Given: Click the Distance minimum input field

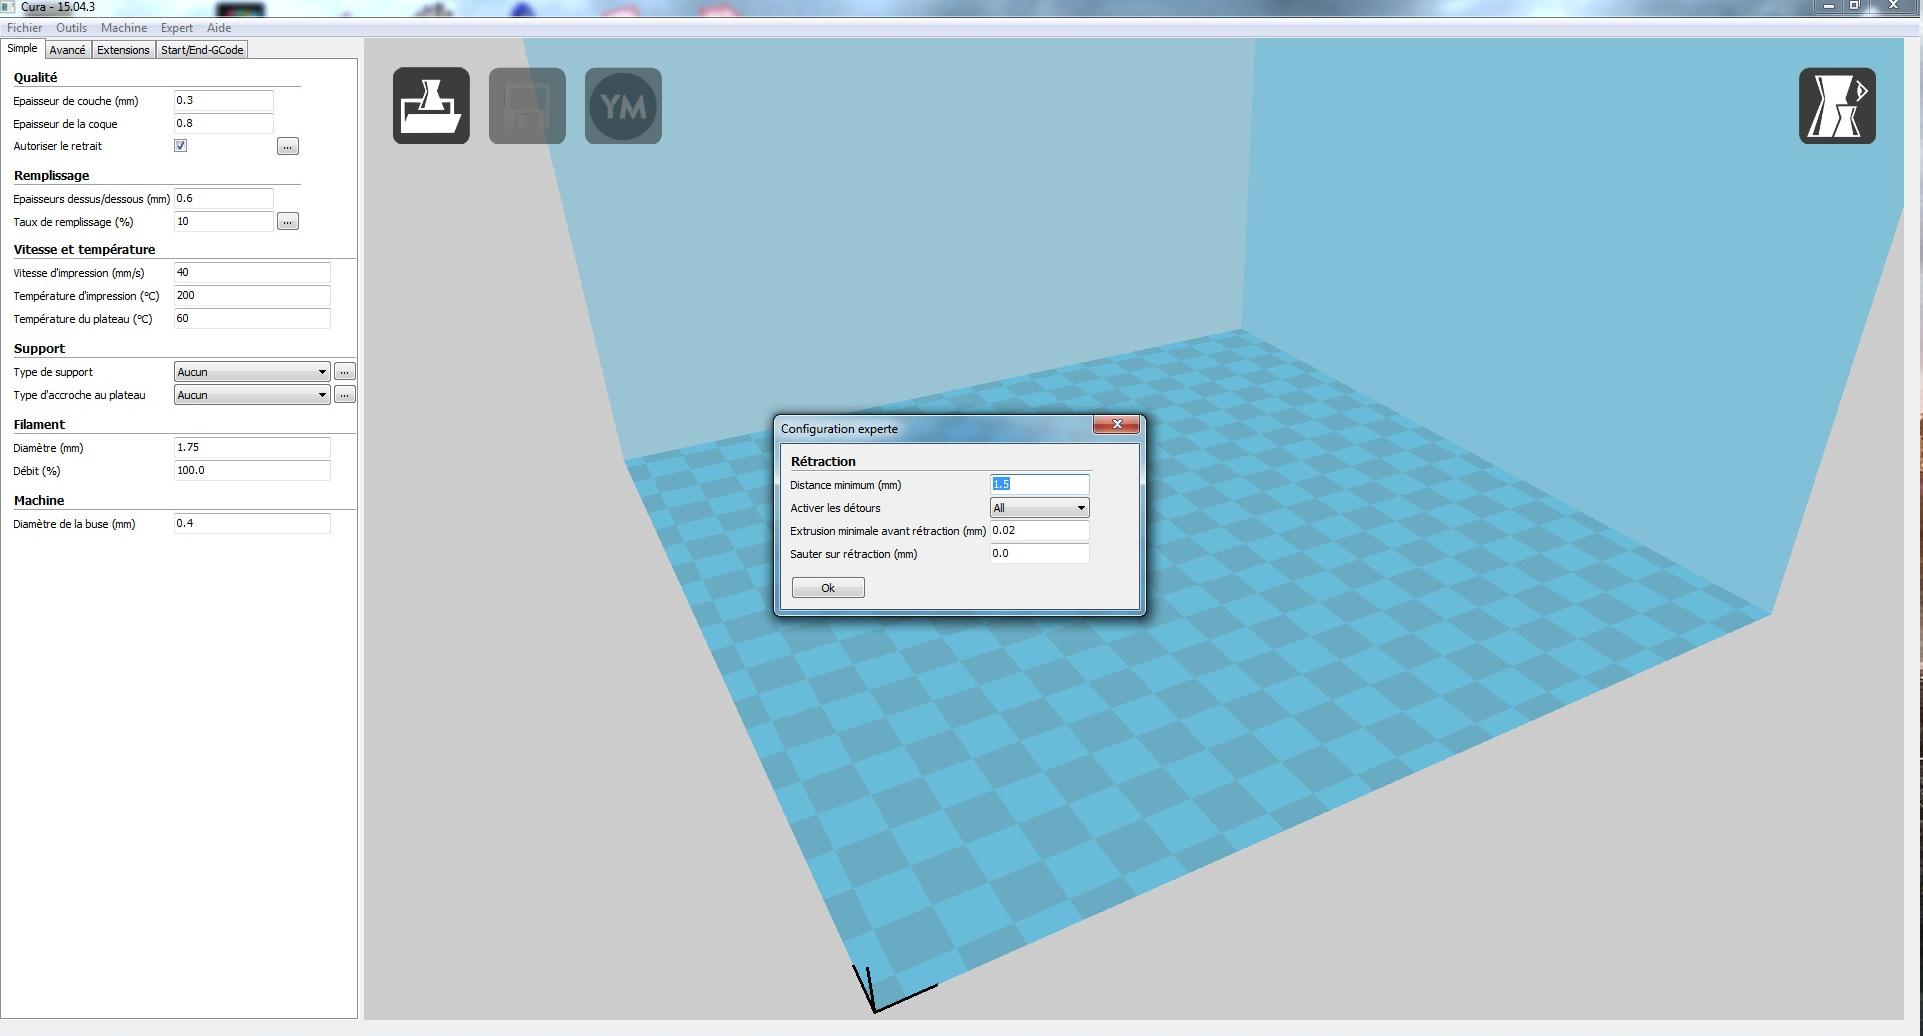Looking at the screenshot, I should pos(1039,484).
